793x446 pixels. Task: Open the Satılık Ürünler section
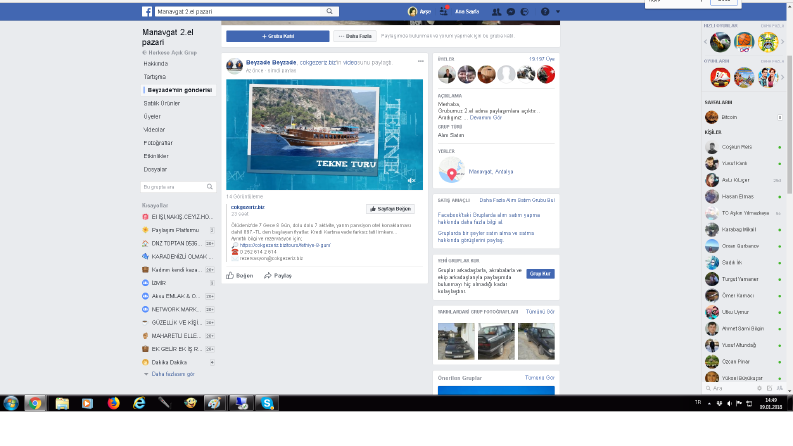coord(162,103)
